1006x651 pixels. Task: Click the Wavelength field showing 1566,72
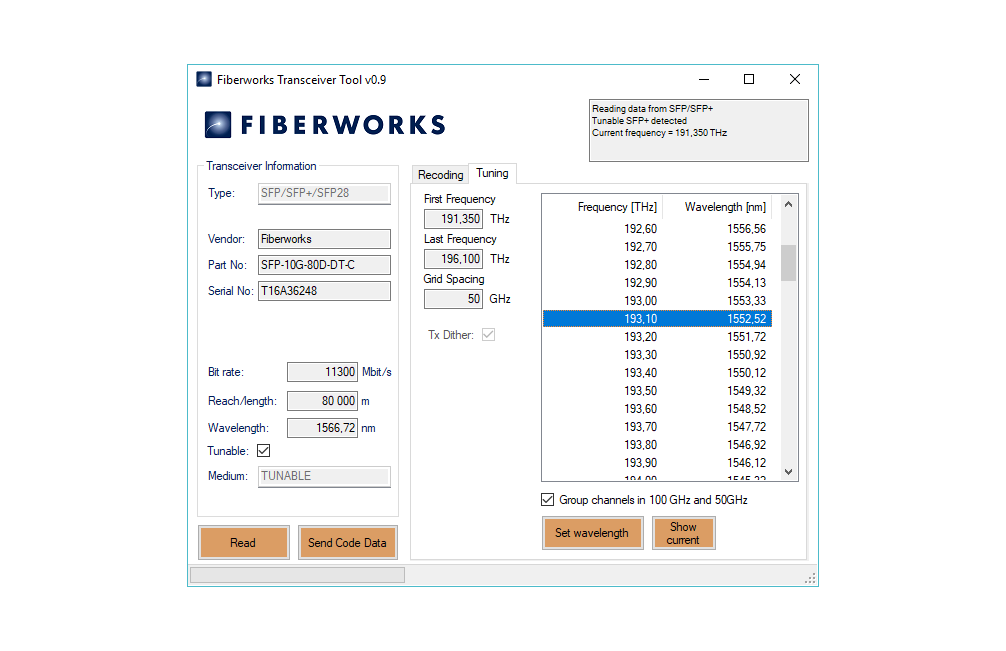click(322, 428)
